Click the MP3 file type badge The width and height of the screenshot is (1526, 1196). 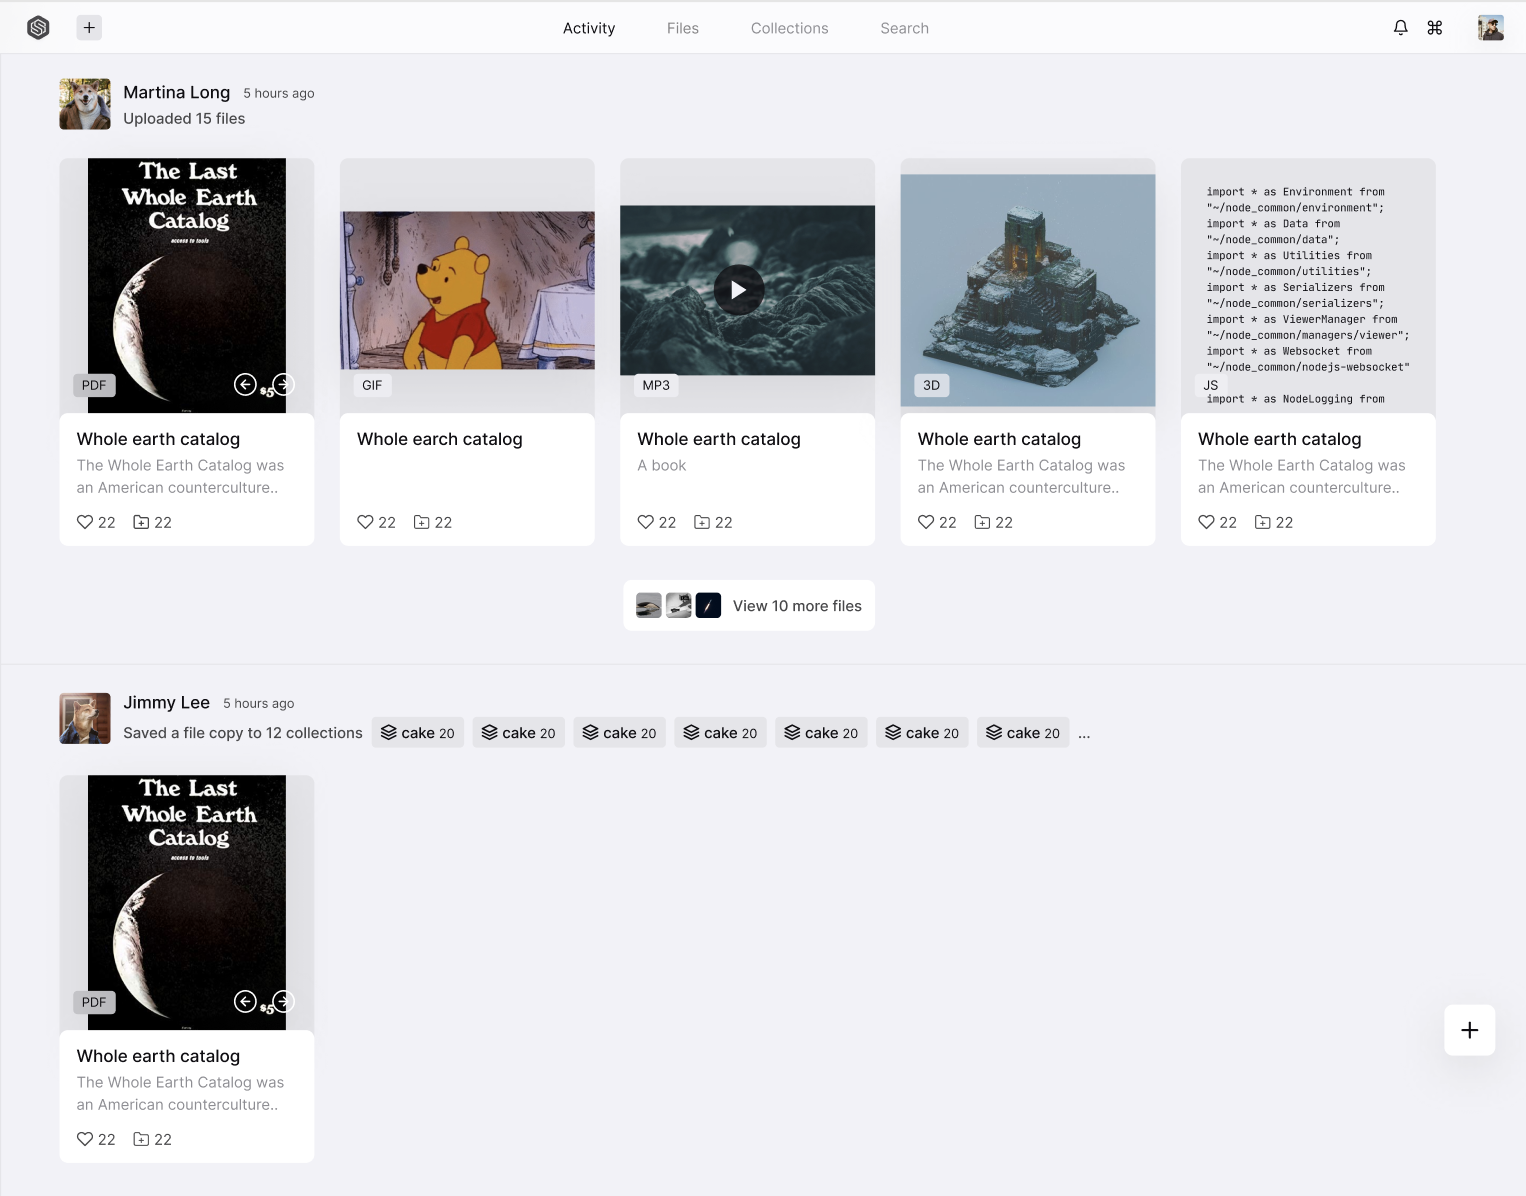tap(656, 385)
